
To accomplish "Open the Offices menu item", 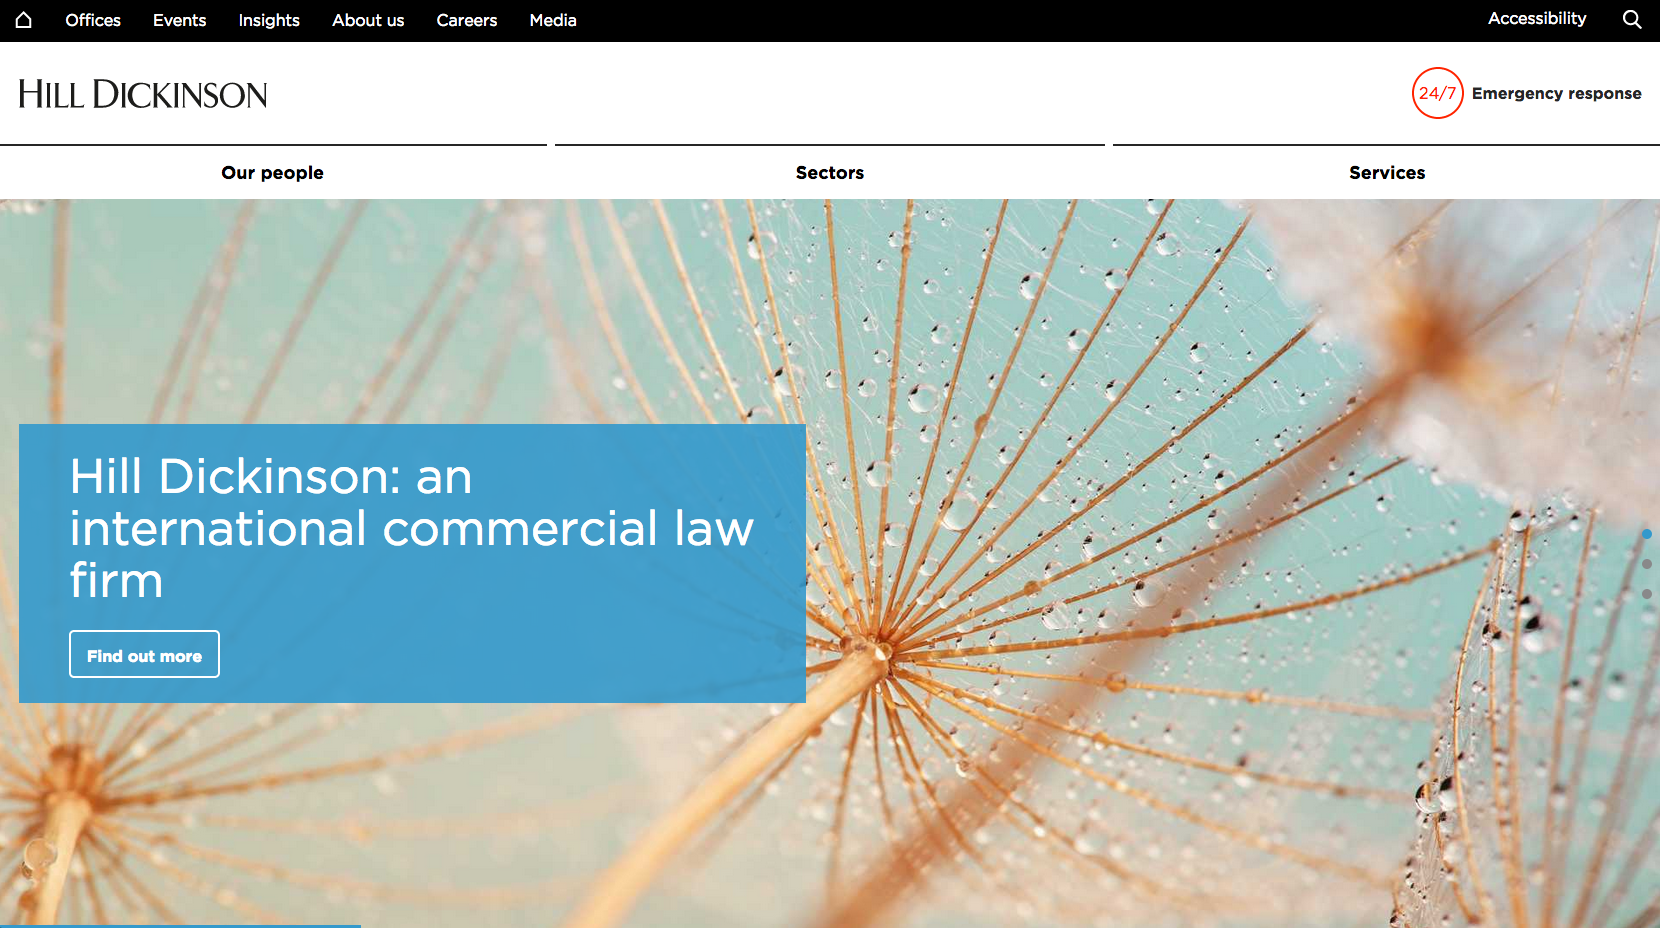I will 93,20.
